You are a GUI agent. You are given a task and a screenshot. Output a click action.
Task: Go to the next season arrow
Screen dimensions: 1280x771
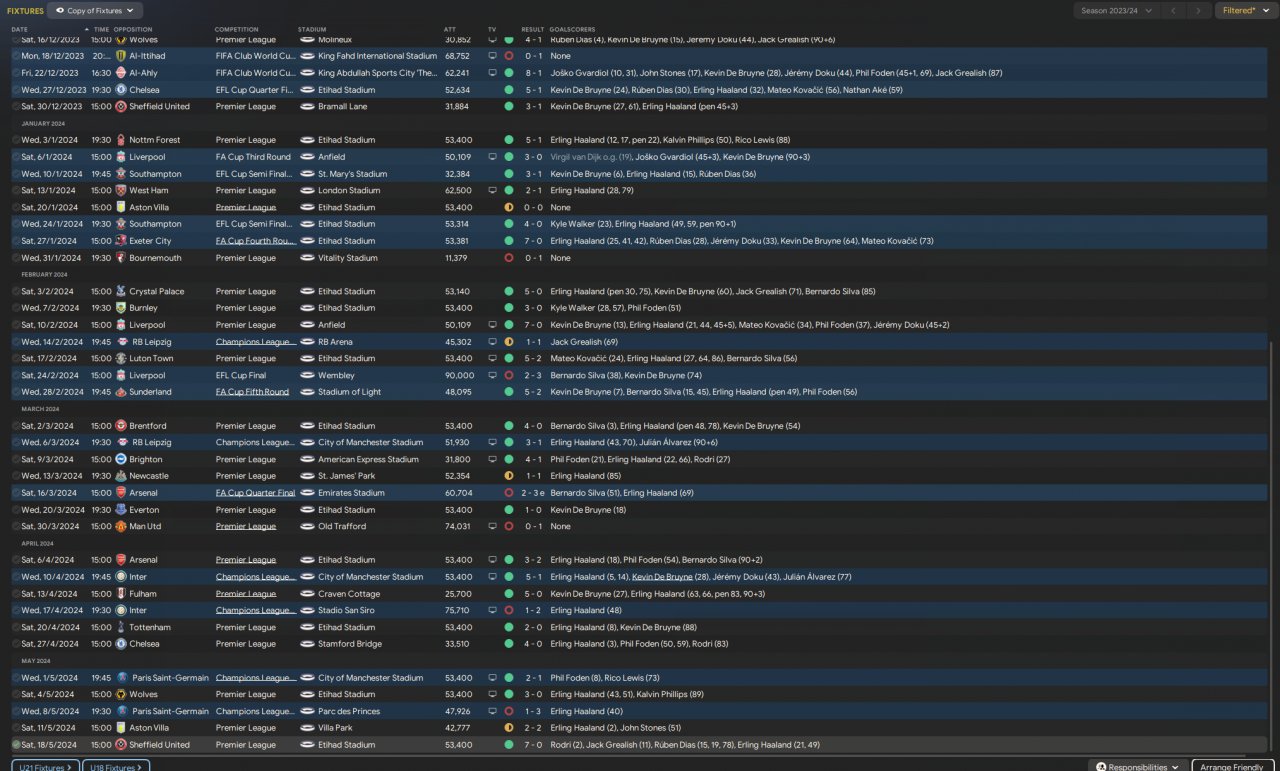(x=1198, y=11)
